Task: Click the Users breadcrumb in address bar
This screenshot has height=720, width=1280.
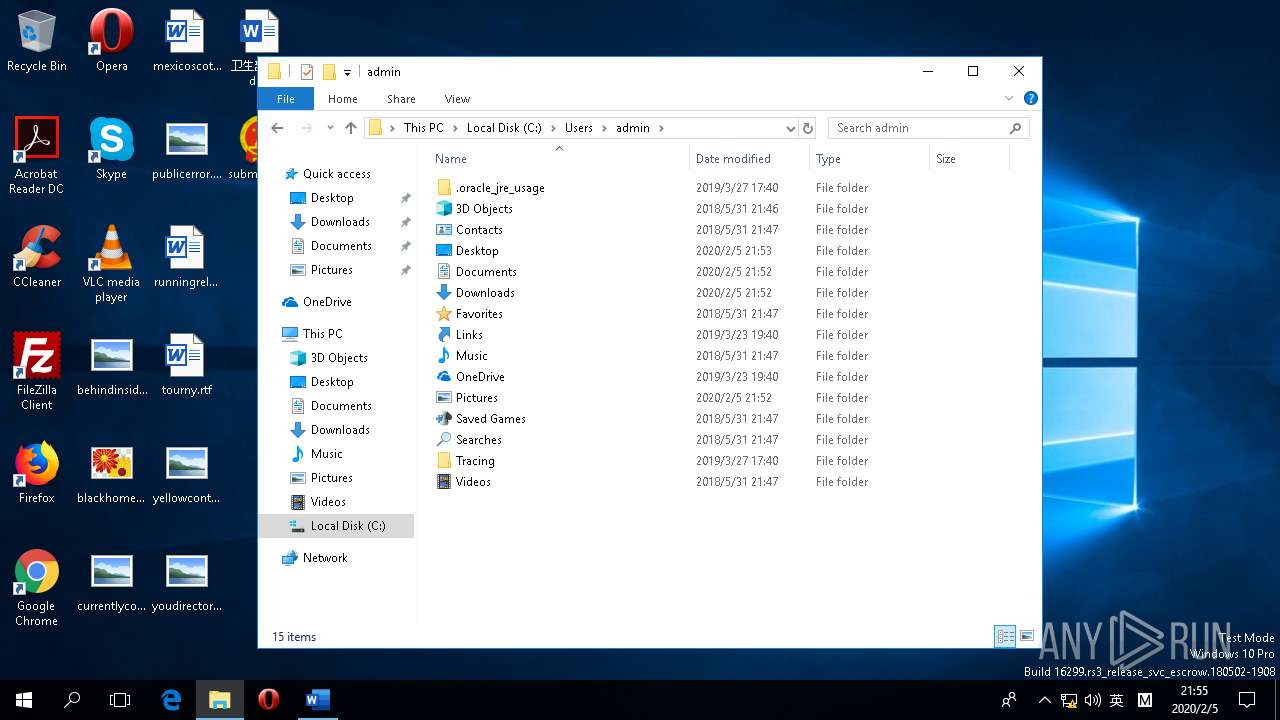Action: click(579, 128)
